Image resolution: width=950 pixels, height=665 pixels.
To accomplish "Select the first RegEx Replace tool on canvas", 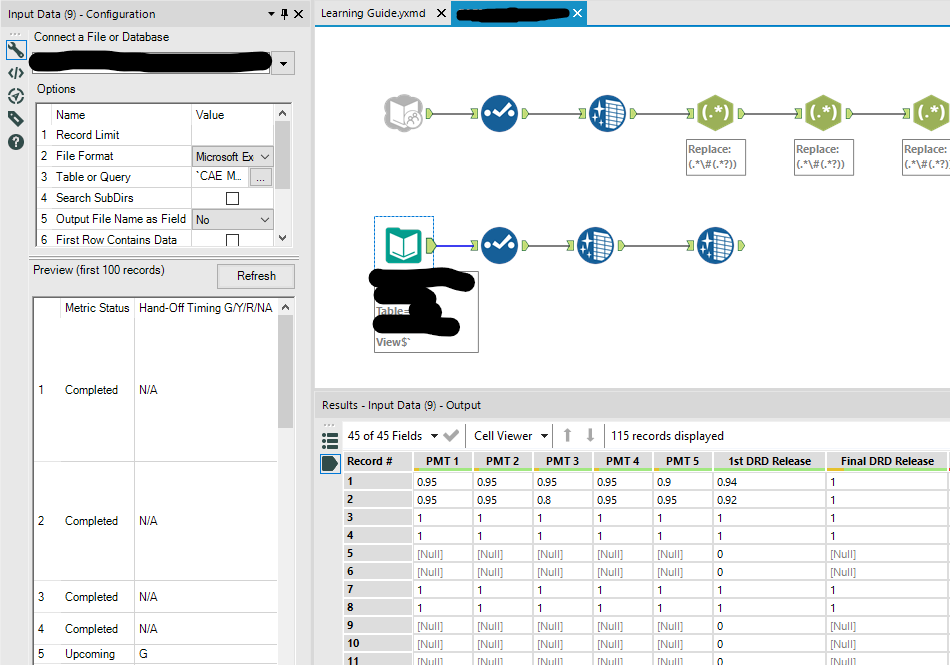I will click(x=715, y=112).
